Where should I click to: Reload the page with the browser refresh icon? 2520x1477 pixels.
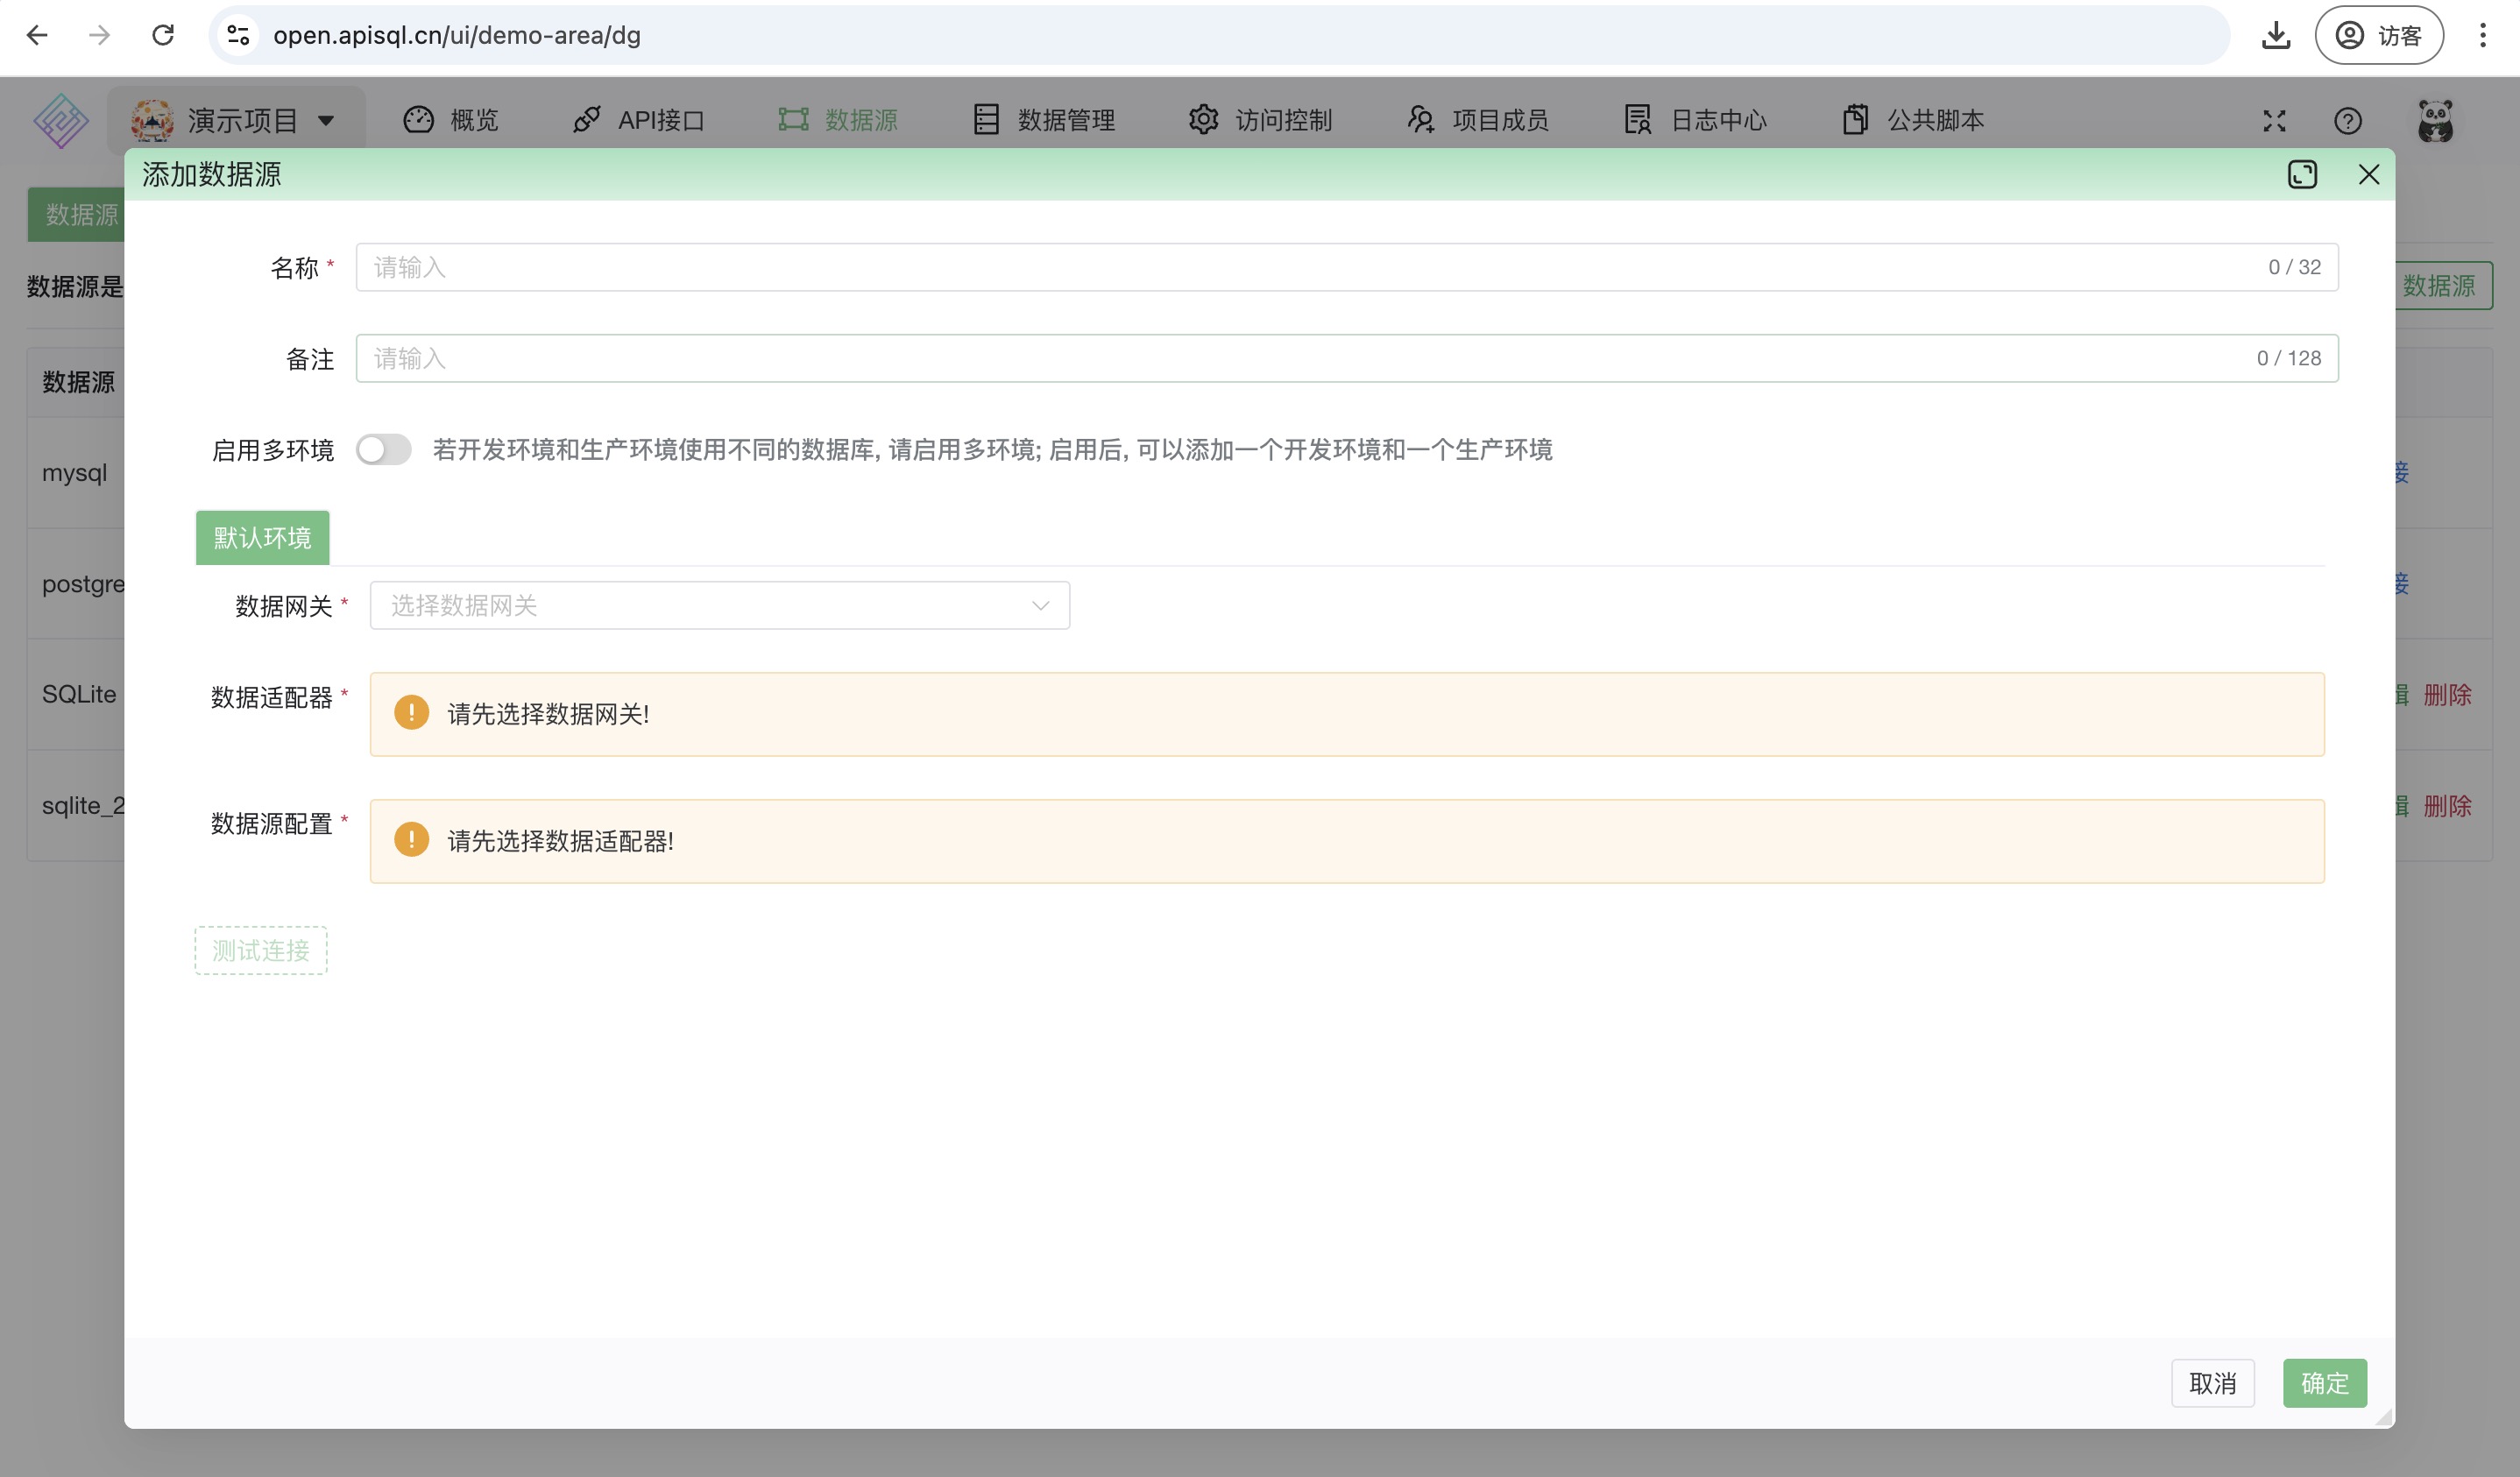163,36
